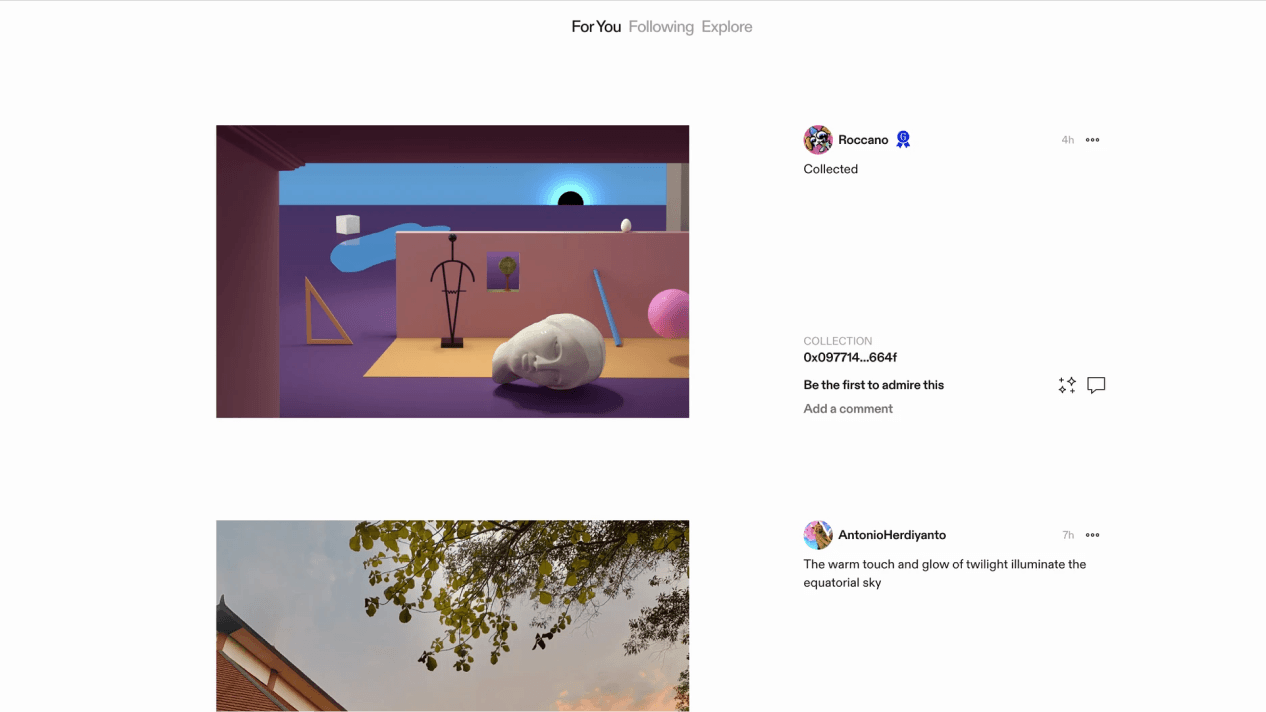Click the Add a comment field
Image resolution: width=1266 pixels, height=712 pixels.
coord(848,409)
